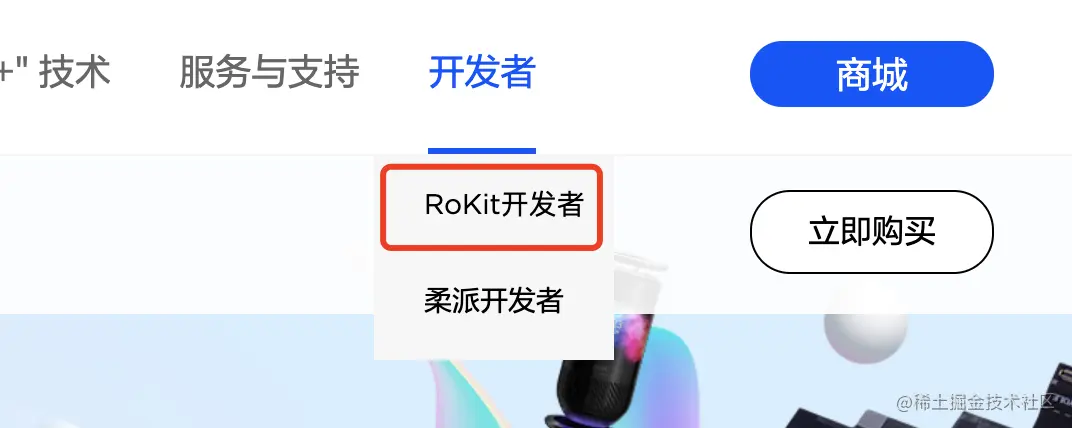Click the blue 商城 button

(872, 74)
